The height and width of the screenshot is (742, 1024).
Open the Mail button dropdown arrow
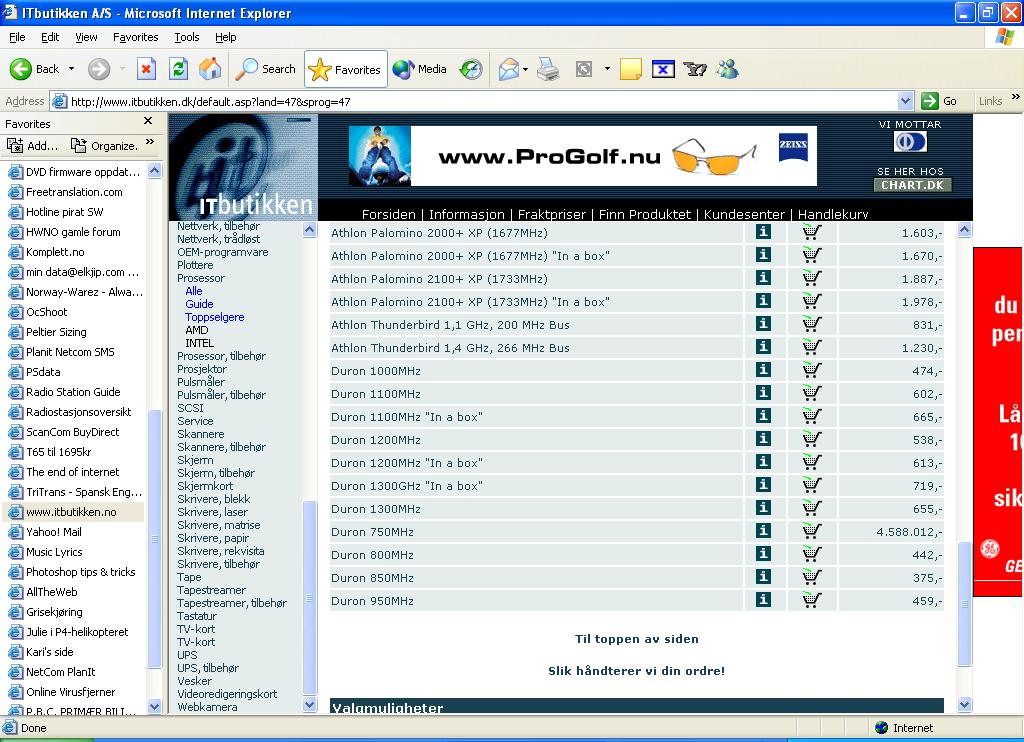click(x=525, y=69)
